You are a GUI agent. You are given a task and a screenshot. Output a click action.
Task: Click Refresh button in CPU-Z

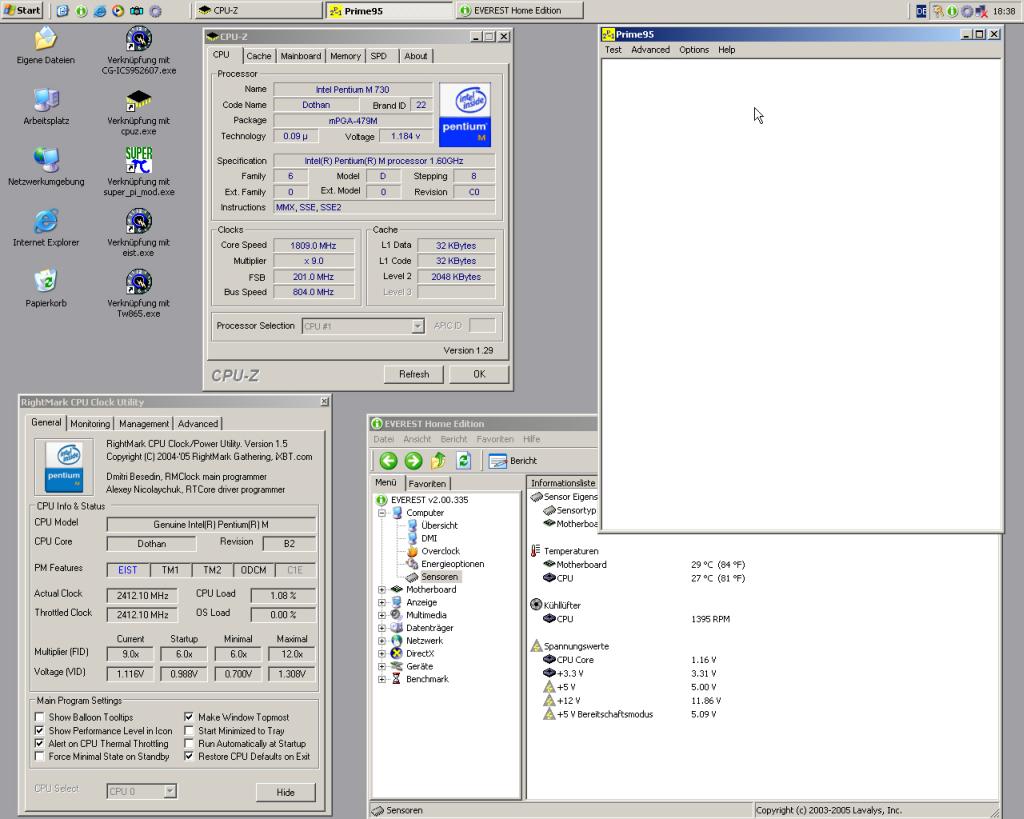(414, 374)
